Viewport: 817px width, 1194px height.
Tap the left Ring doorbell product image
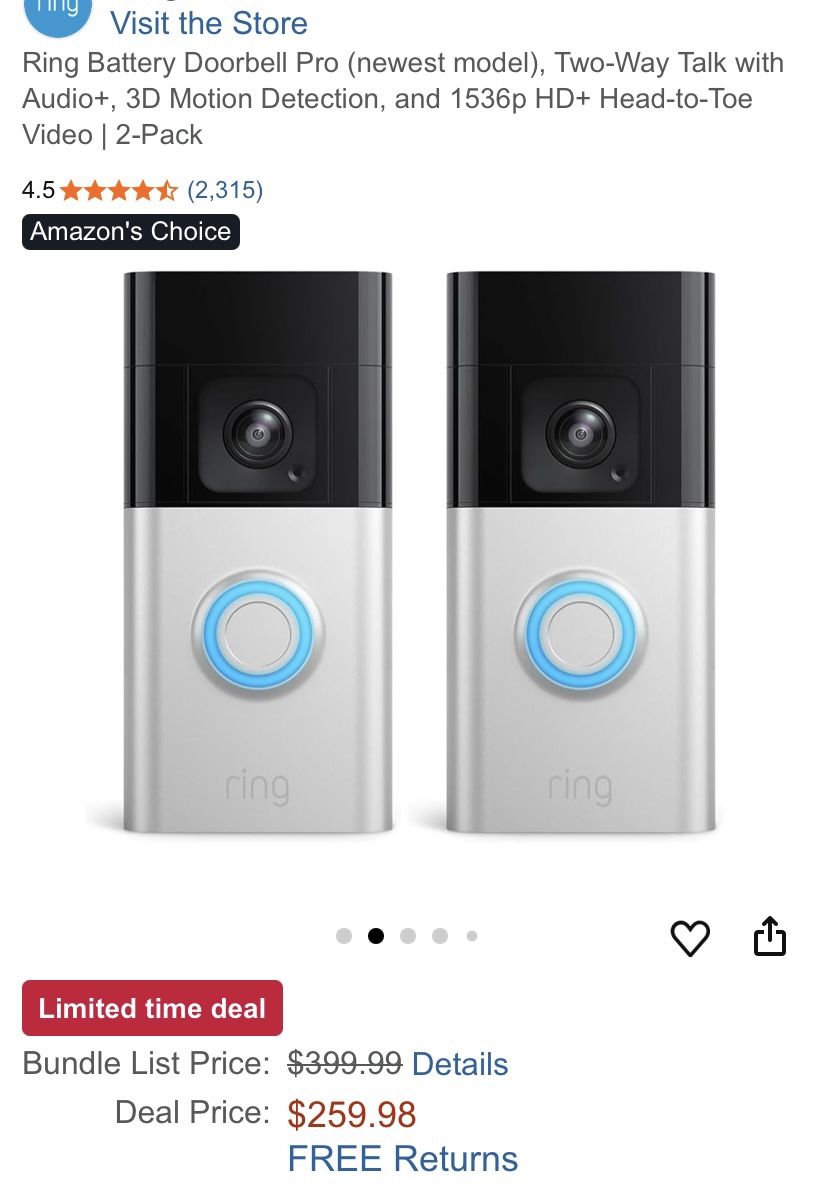(258, 552)
